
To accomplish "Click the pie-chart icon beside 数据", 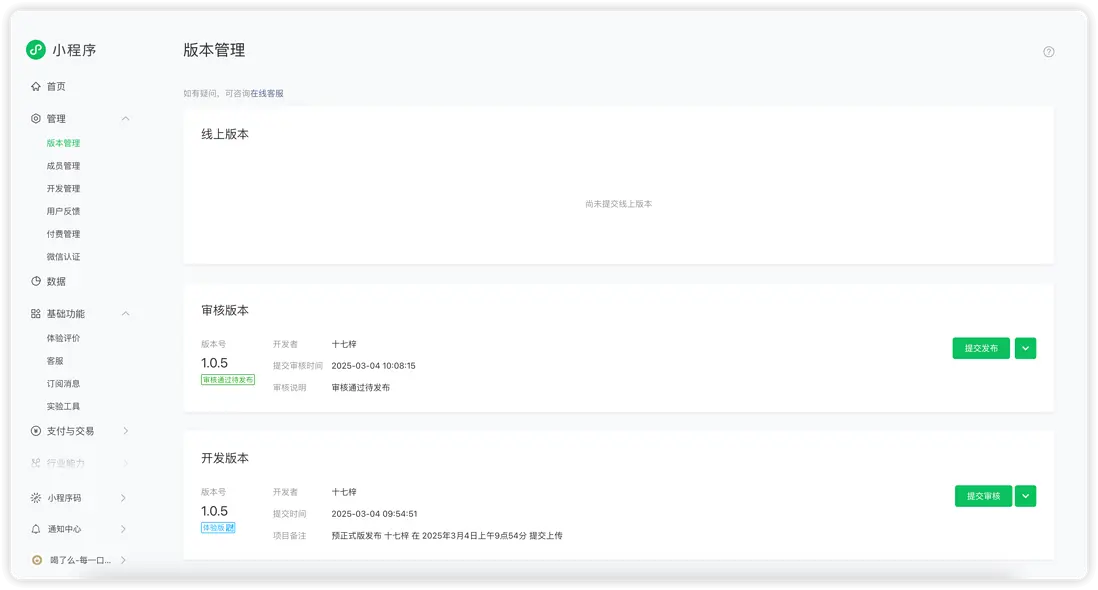I will (x=36, y=281).
